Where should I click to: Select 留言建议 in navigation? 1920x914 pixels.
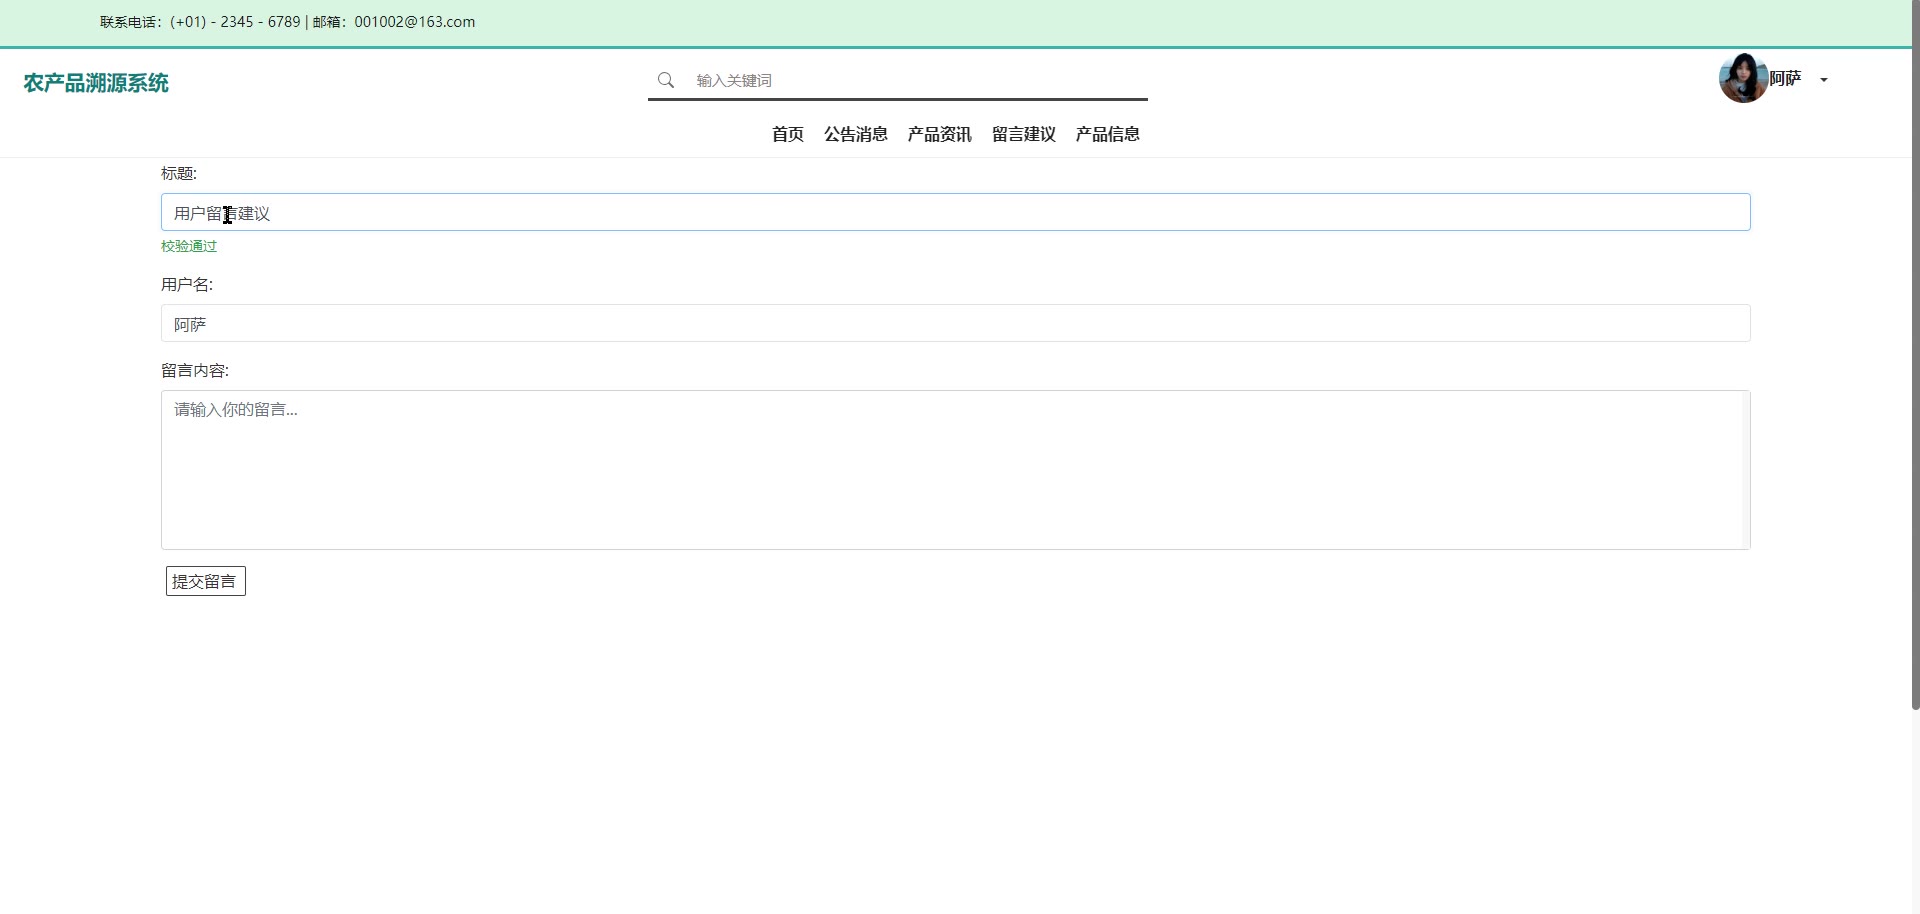click(1024, 134)
